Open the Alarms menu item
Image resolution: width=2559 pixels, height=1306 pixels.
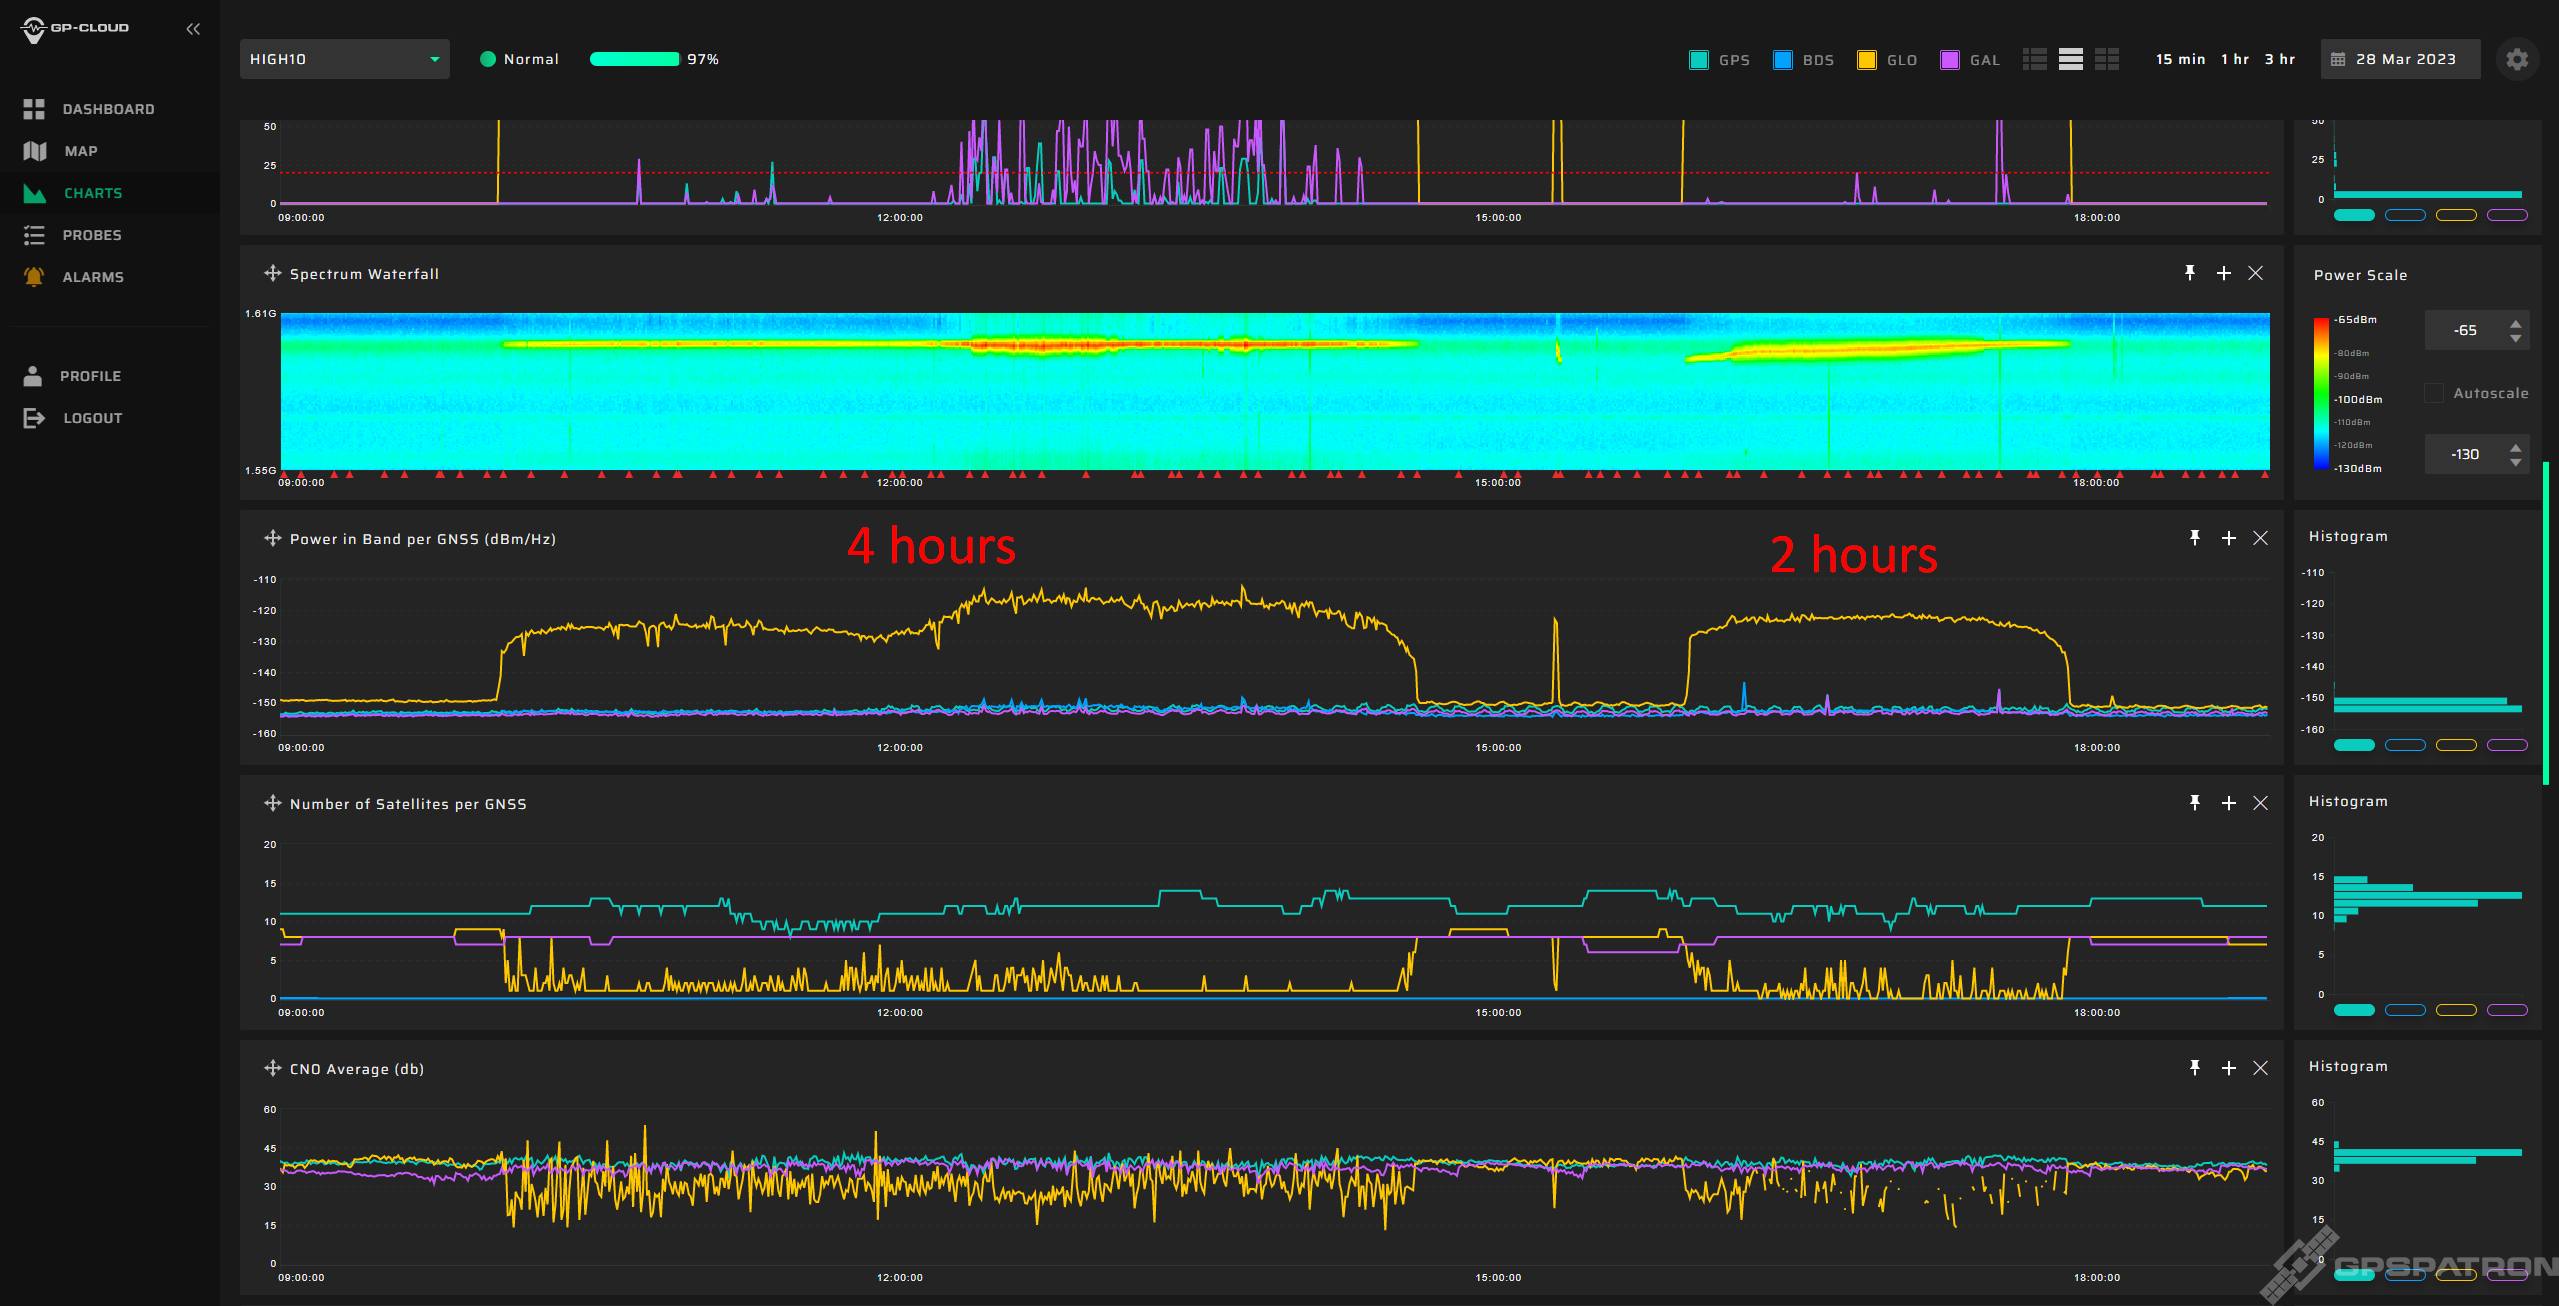(92, 277)
